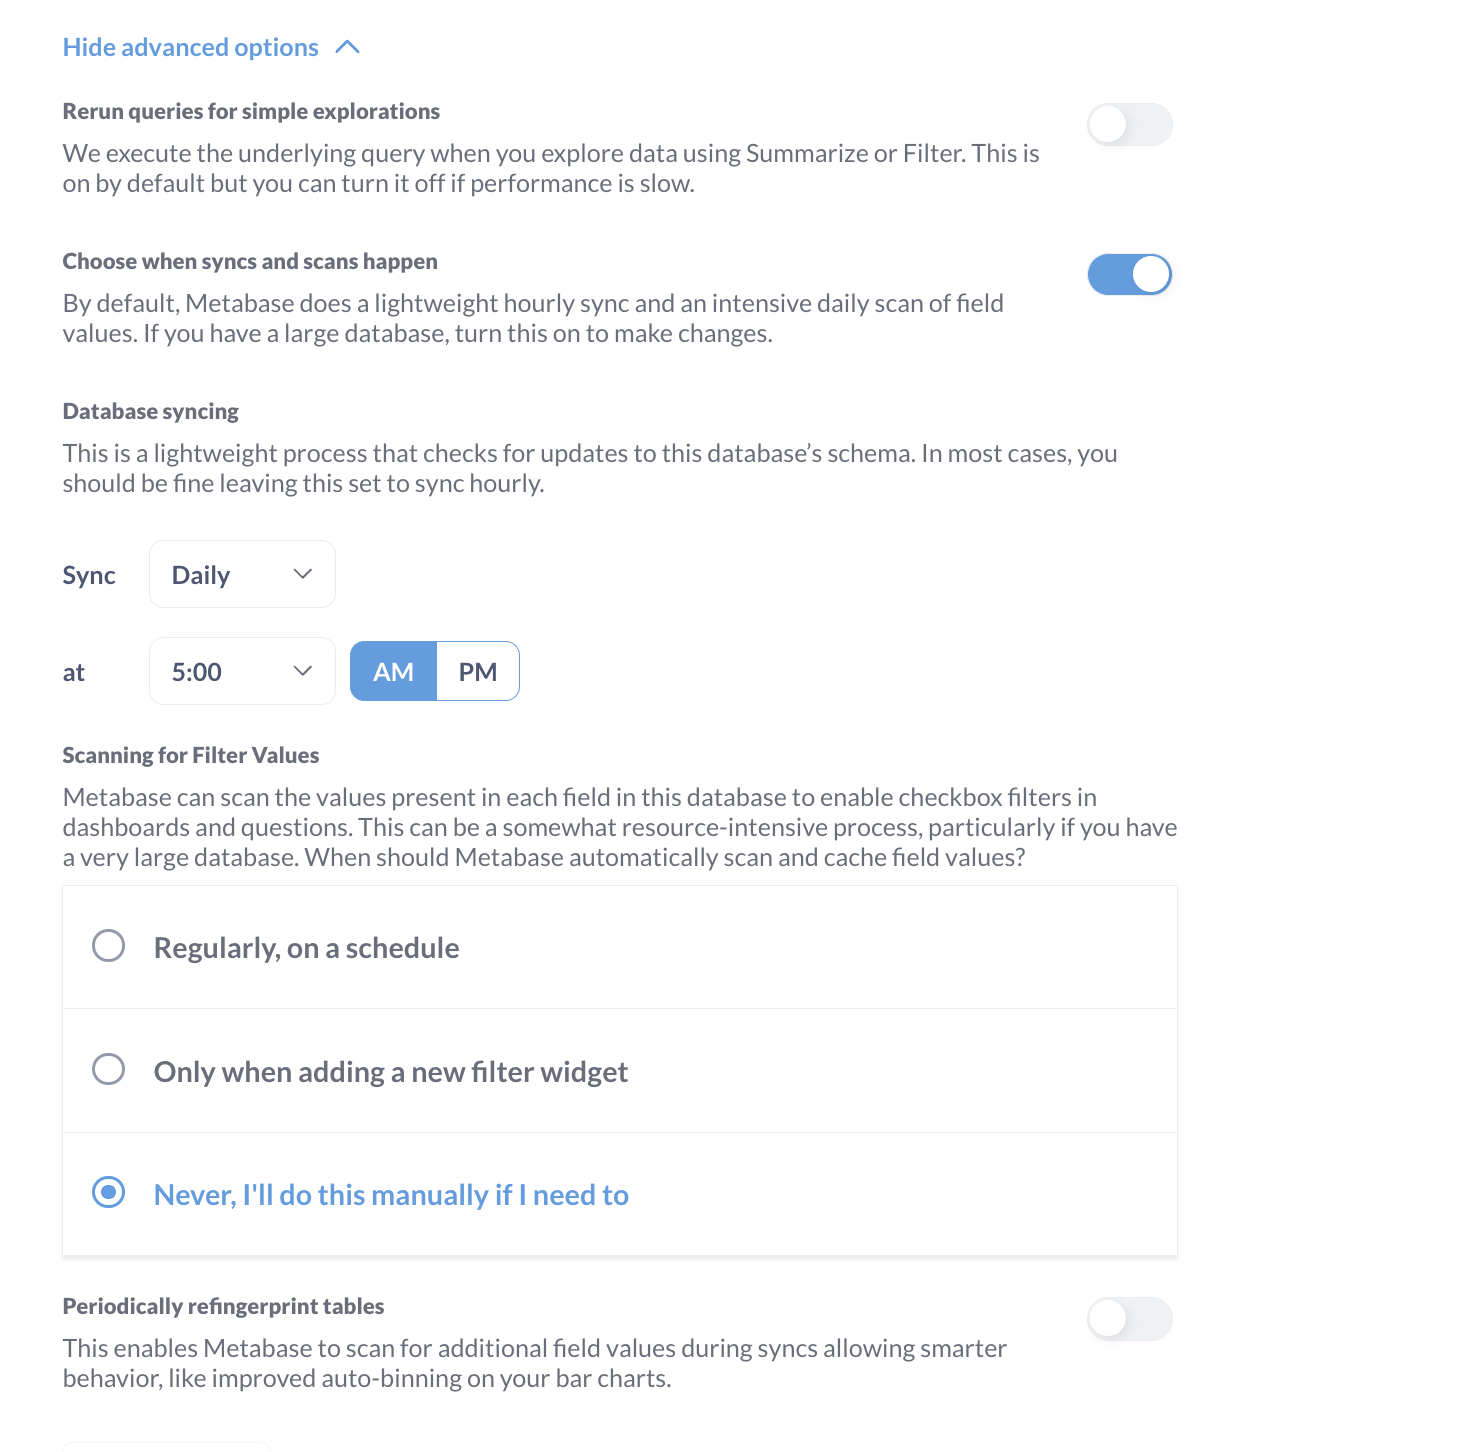
Task: Select Regularly, on a schedule radio button
Action: [x=108, y=945]
